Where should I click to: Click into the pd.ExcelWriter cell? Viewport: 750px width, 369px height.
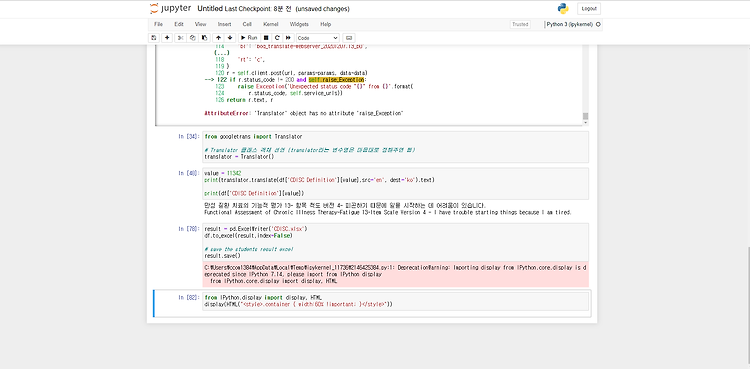click(395, 242)
